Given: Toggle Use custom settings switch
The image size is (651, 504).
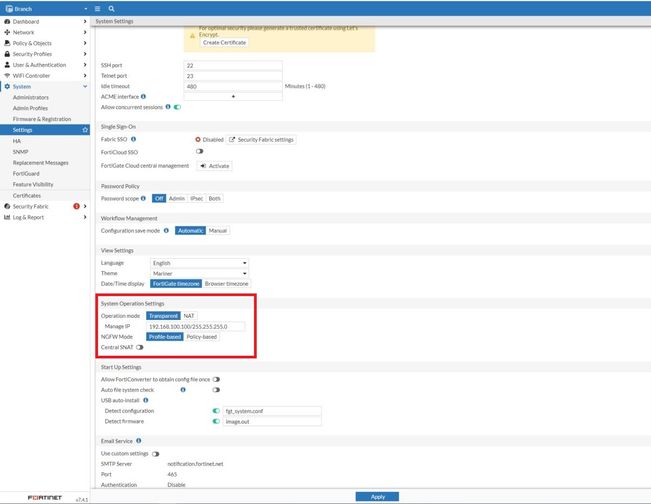Looking at the screenshot, I should click(x=156, y=454).
